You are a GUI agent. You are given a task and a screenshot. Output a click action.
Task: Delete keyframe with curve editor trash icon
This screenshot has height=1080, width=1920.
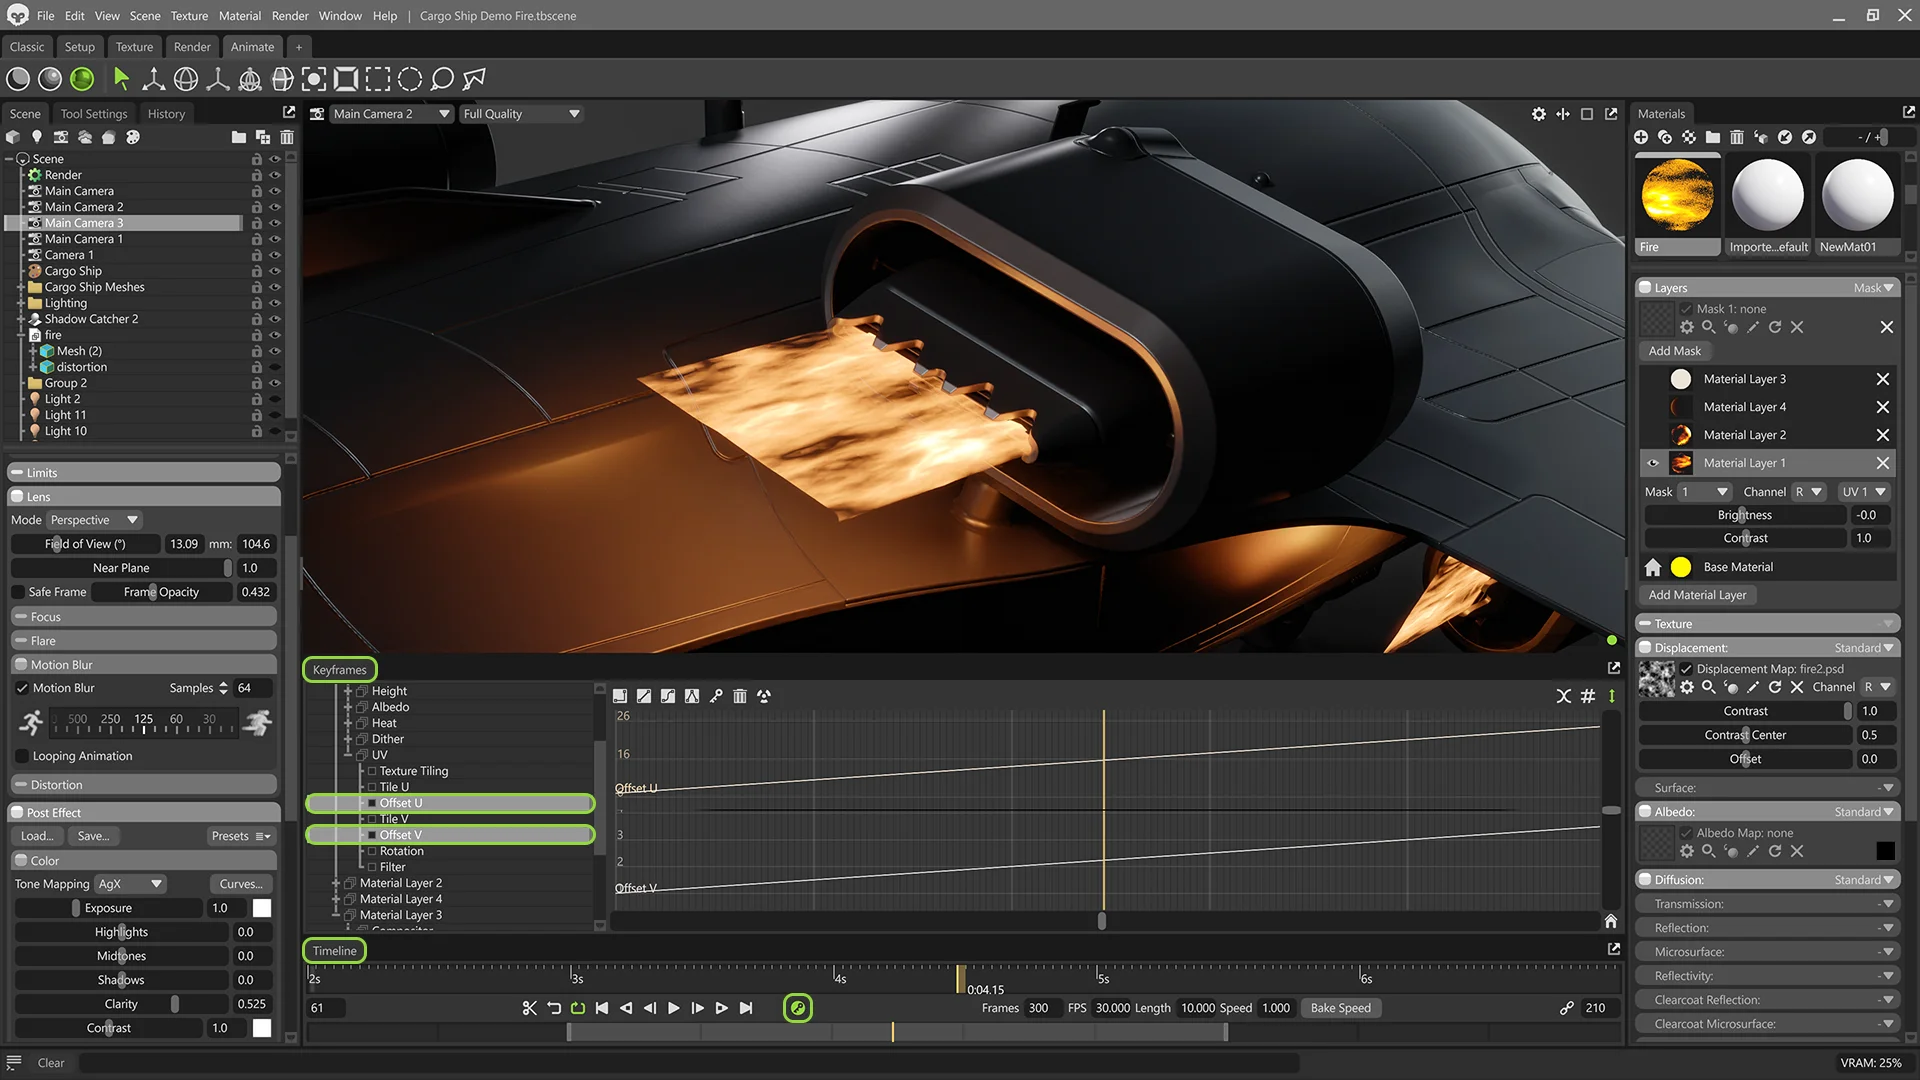(740, 696)
